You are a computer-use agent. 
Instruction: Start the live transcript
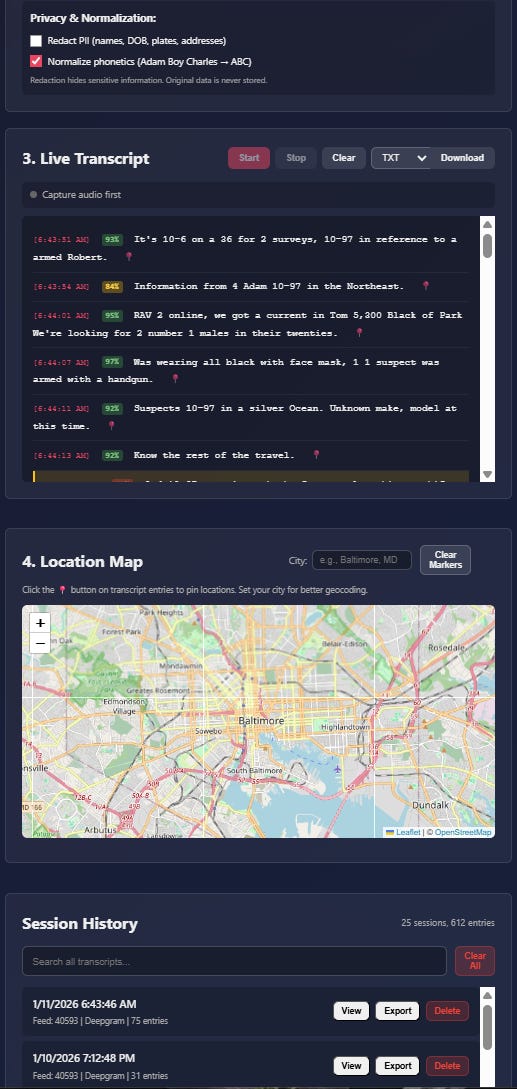pyautogui.click(x=249, y=158)
